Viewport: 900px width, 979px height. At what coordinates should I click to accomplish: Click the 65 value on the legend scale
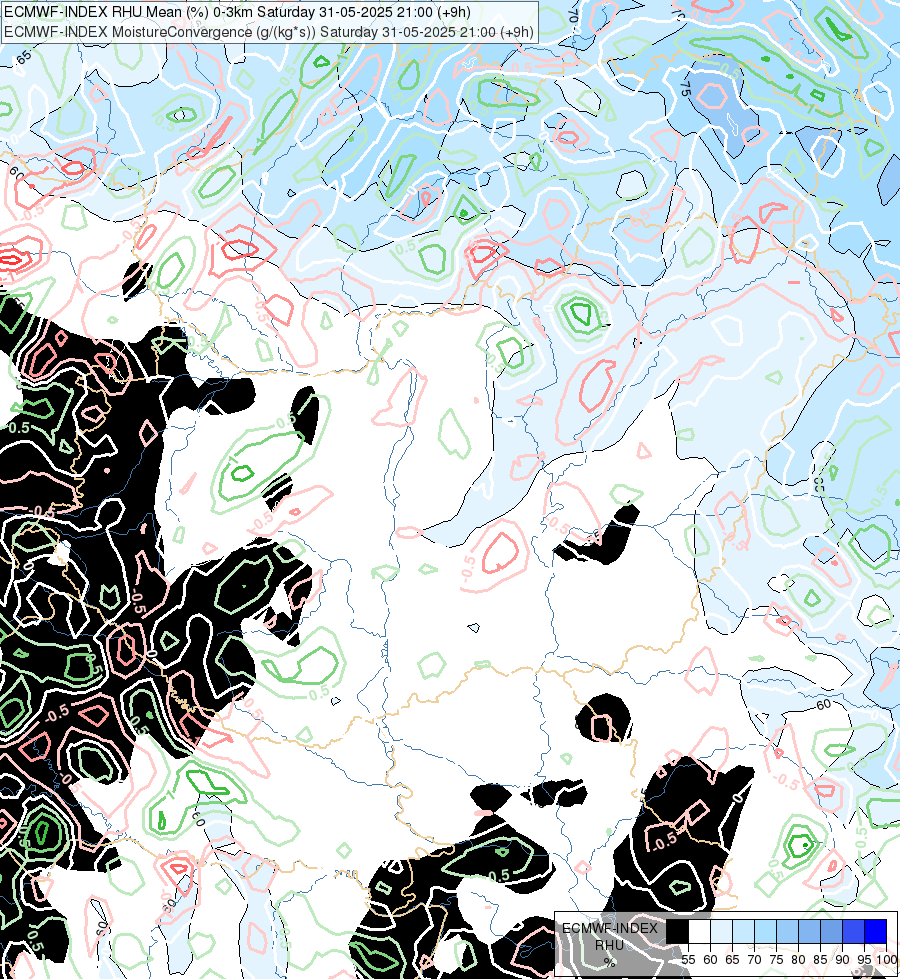coord(732,960)
